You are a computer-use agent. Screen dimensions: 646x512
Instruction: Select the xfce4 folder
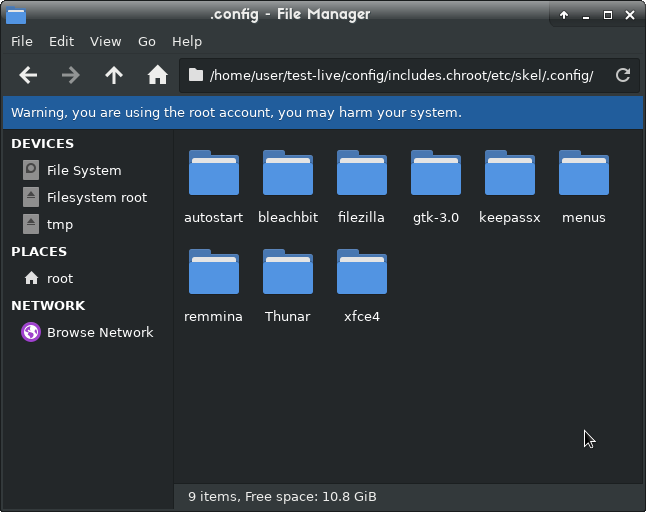coord(361,275)
